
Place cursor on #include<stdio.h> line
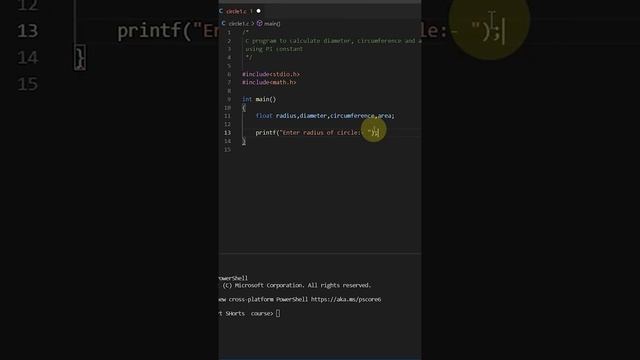point(271,74)
